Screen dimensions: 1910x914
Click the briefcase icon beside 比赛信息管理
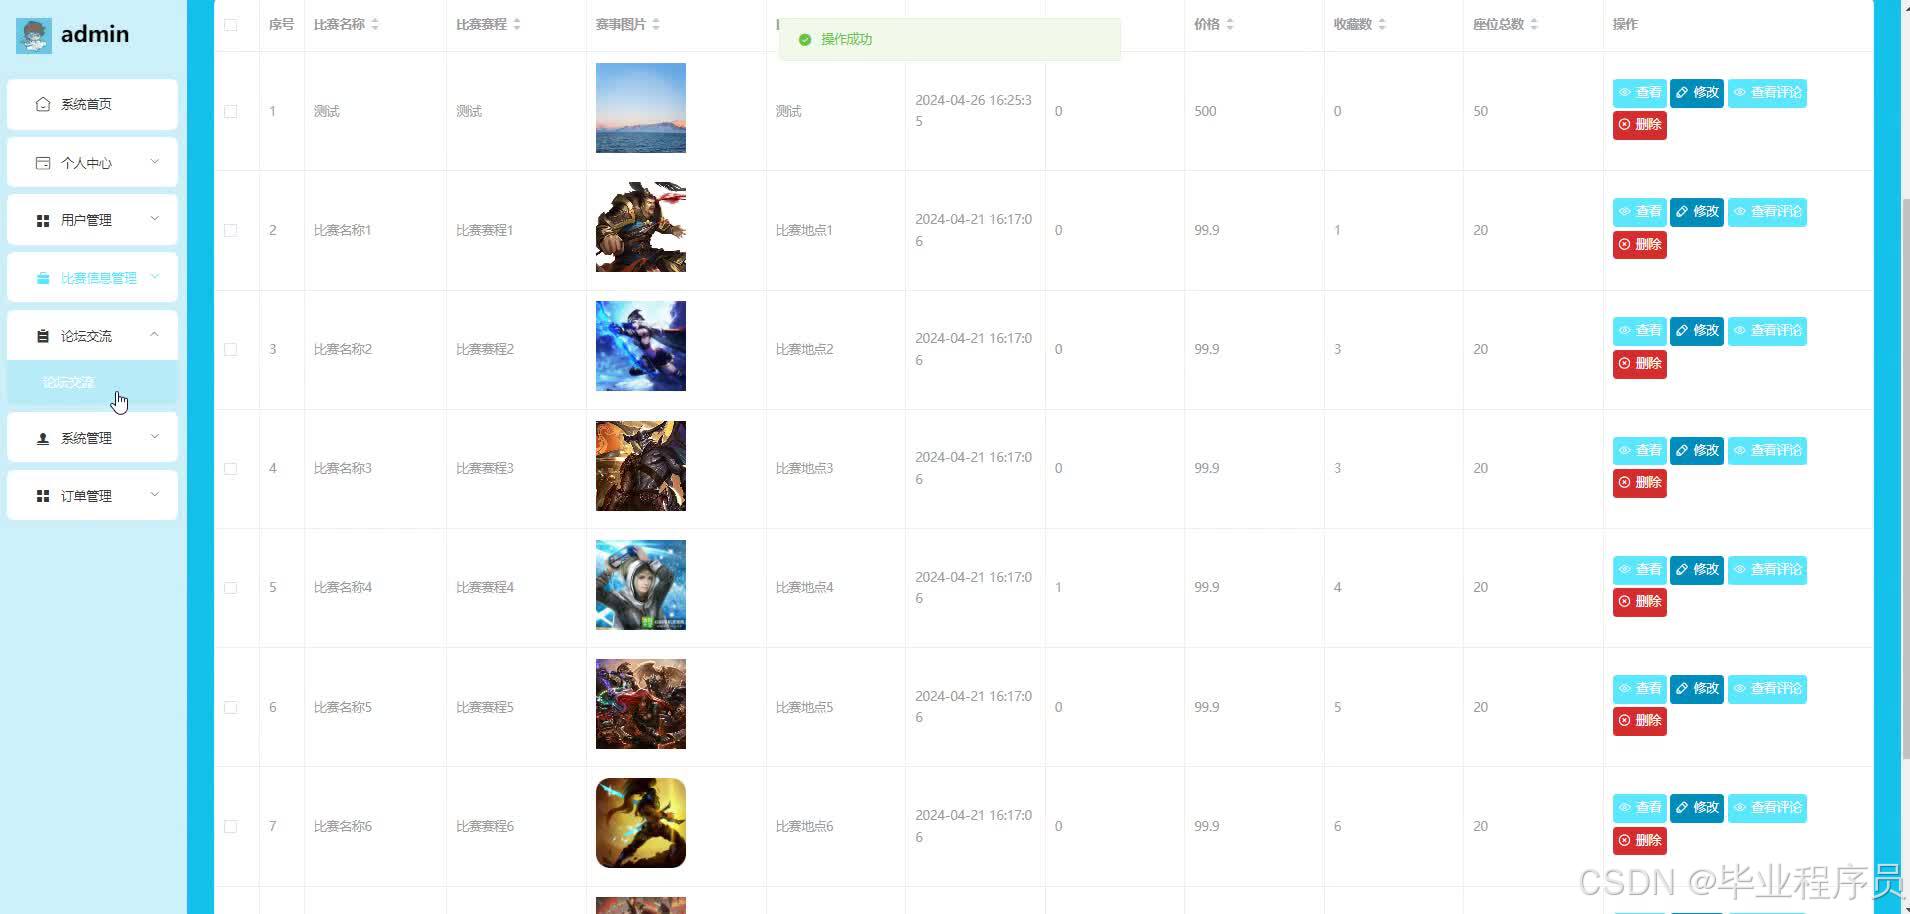(x=42, y=278)
